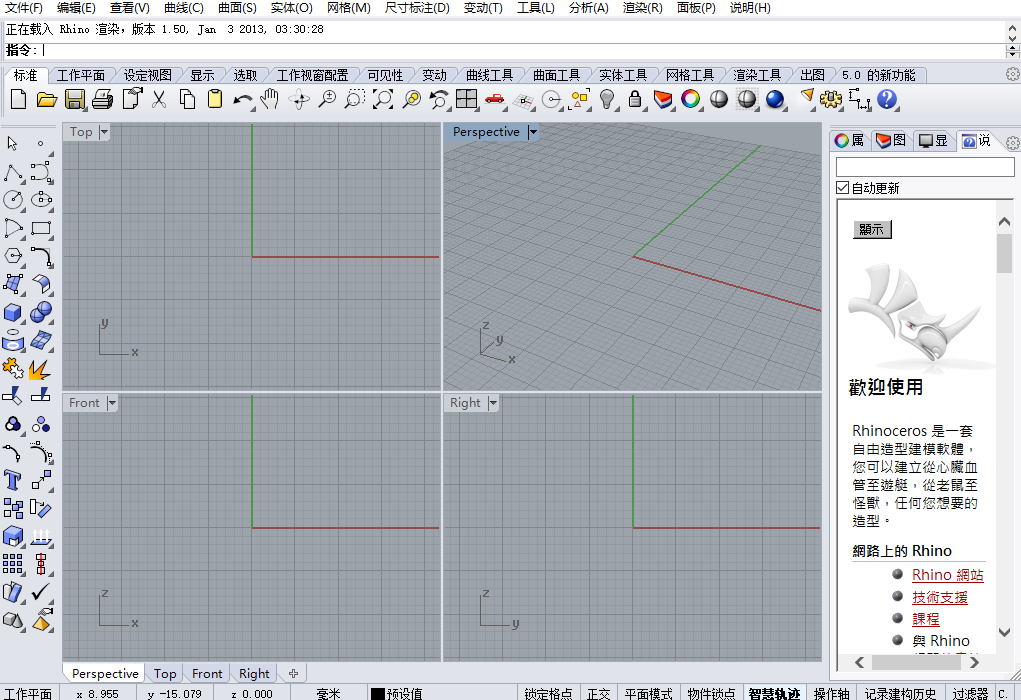Select the Circle drawing tool

13,199
